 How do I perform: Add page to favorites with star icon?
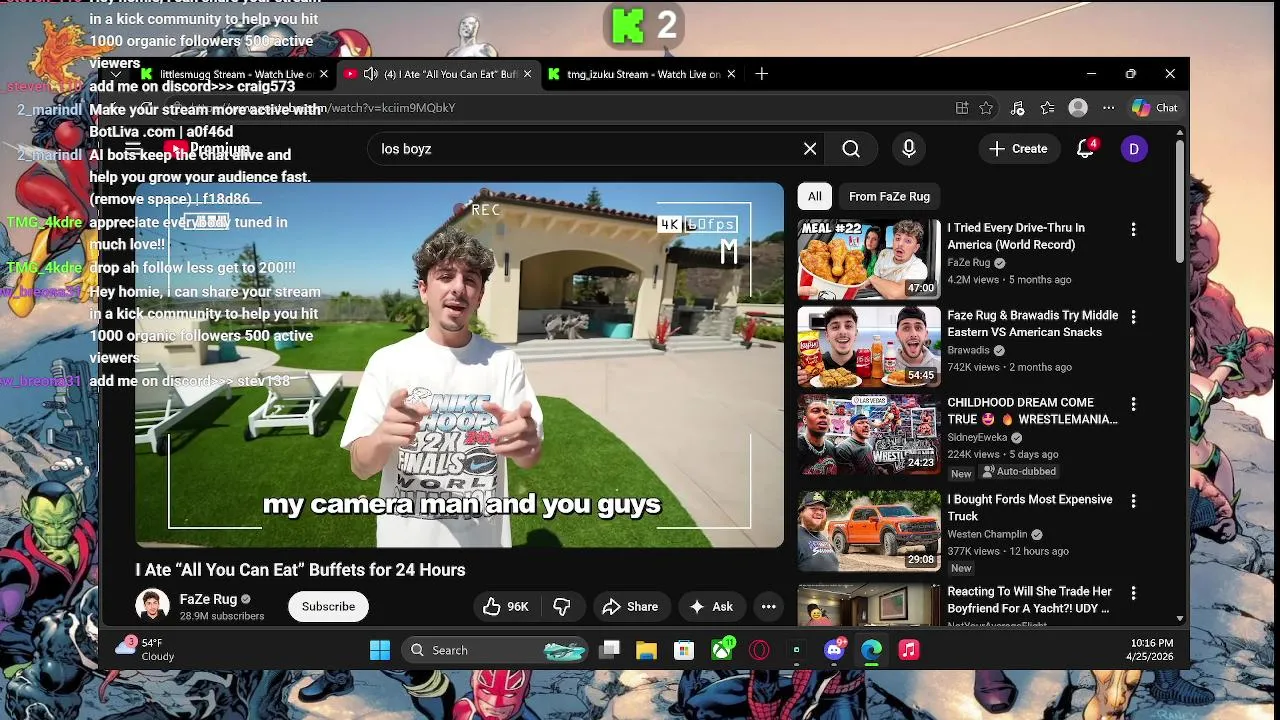point(987,108)
